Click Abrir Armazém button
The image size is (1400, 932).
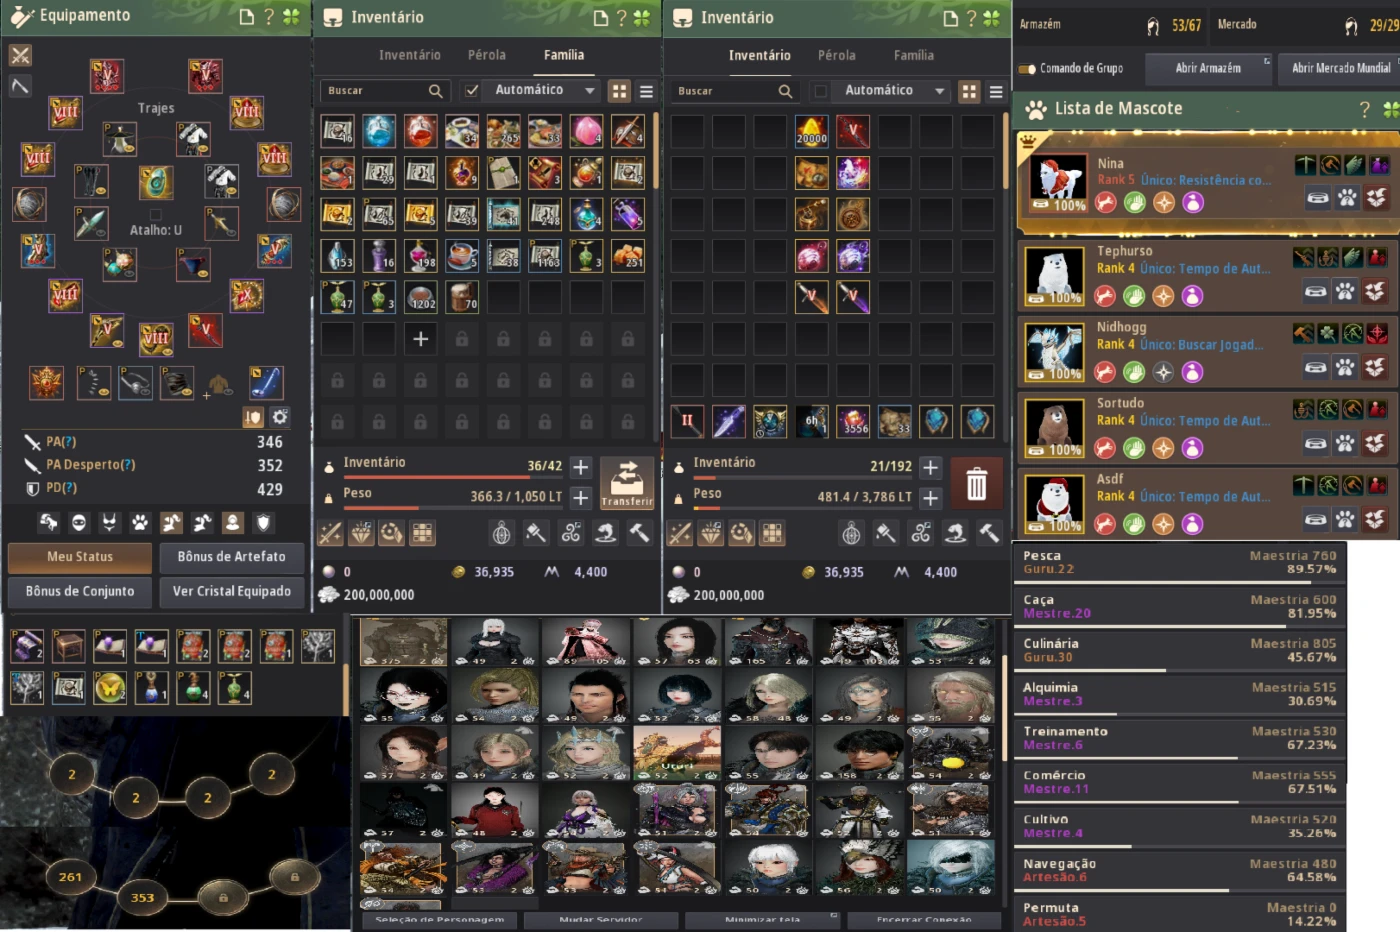click(1208, 68)
